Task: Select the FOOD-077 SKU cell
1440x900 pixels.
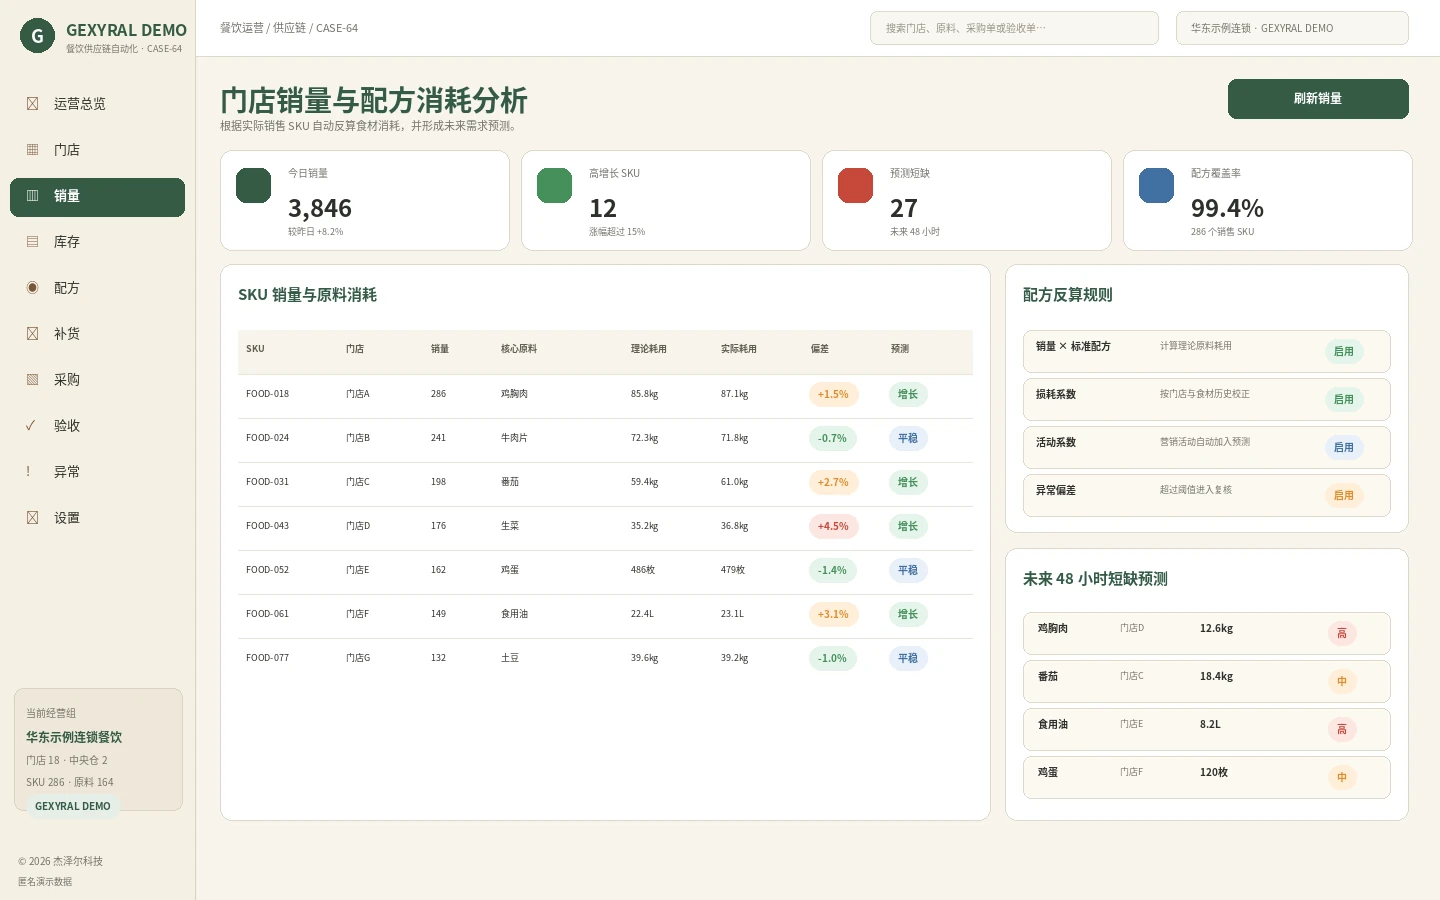Action: (267, 658)
